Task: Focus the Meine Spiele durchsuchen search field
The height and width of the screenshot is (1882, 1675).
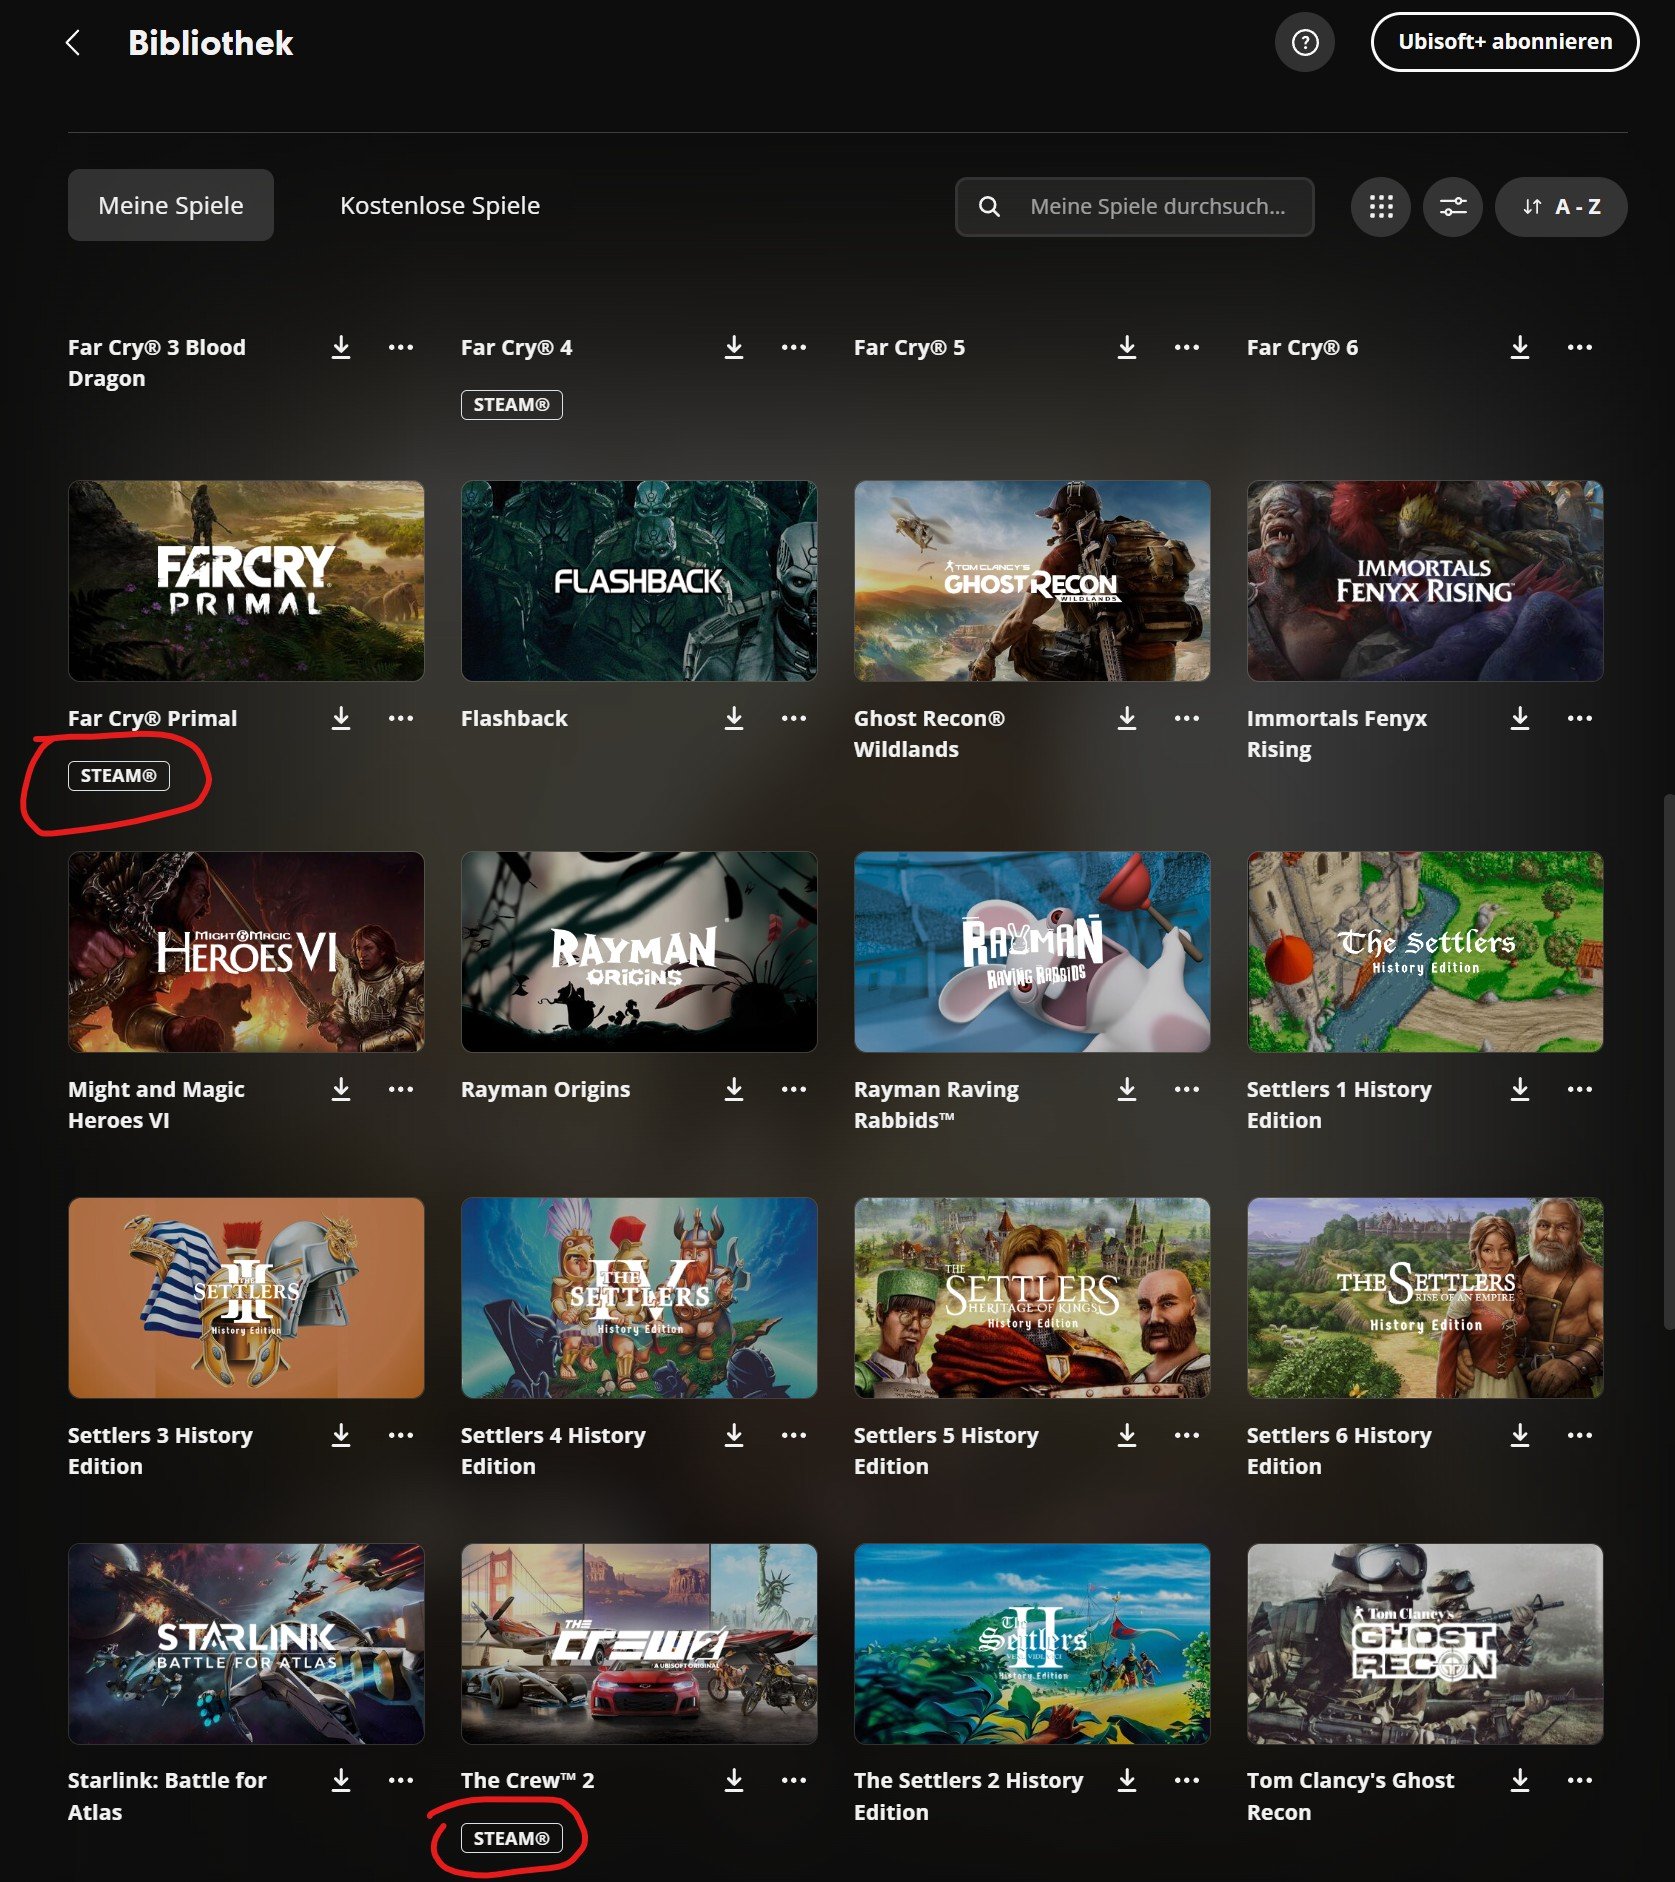Action: click(x=1135, y=207)
